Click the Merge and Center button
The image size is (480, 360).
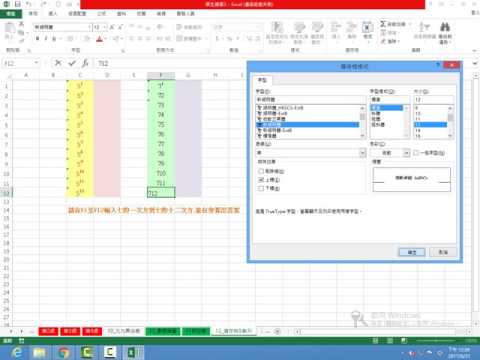click(191, 39)
